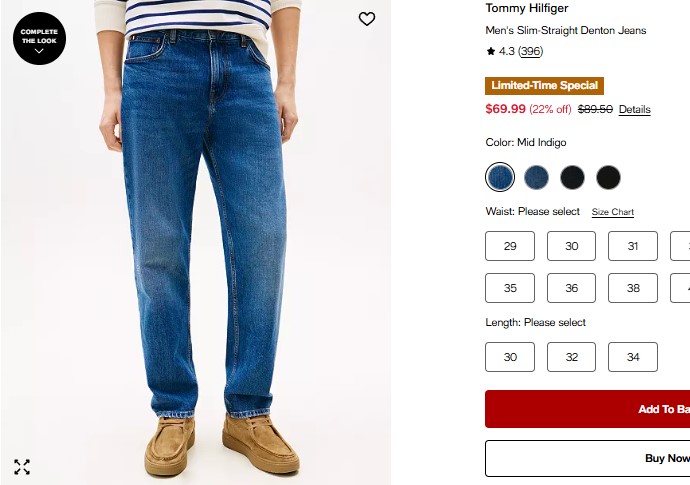Click the star rating icon

pos(491,51)
